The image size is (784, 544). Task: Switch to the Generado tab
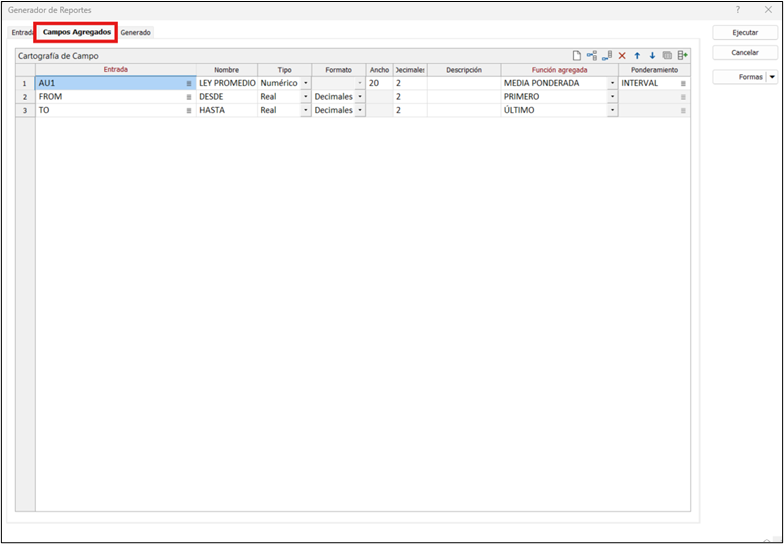coord(136,33)
